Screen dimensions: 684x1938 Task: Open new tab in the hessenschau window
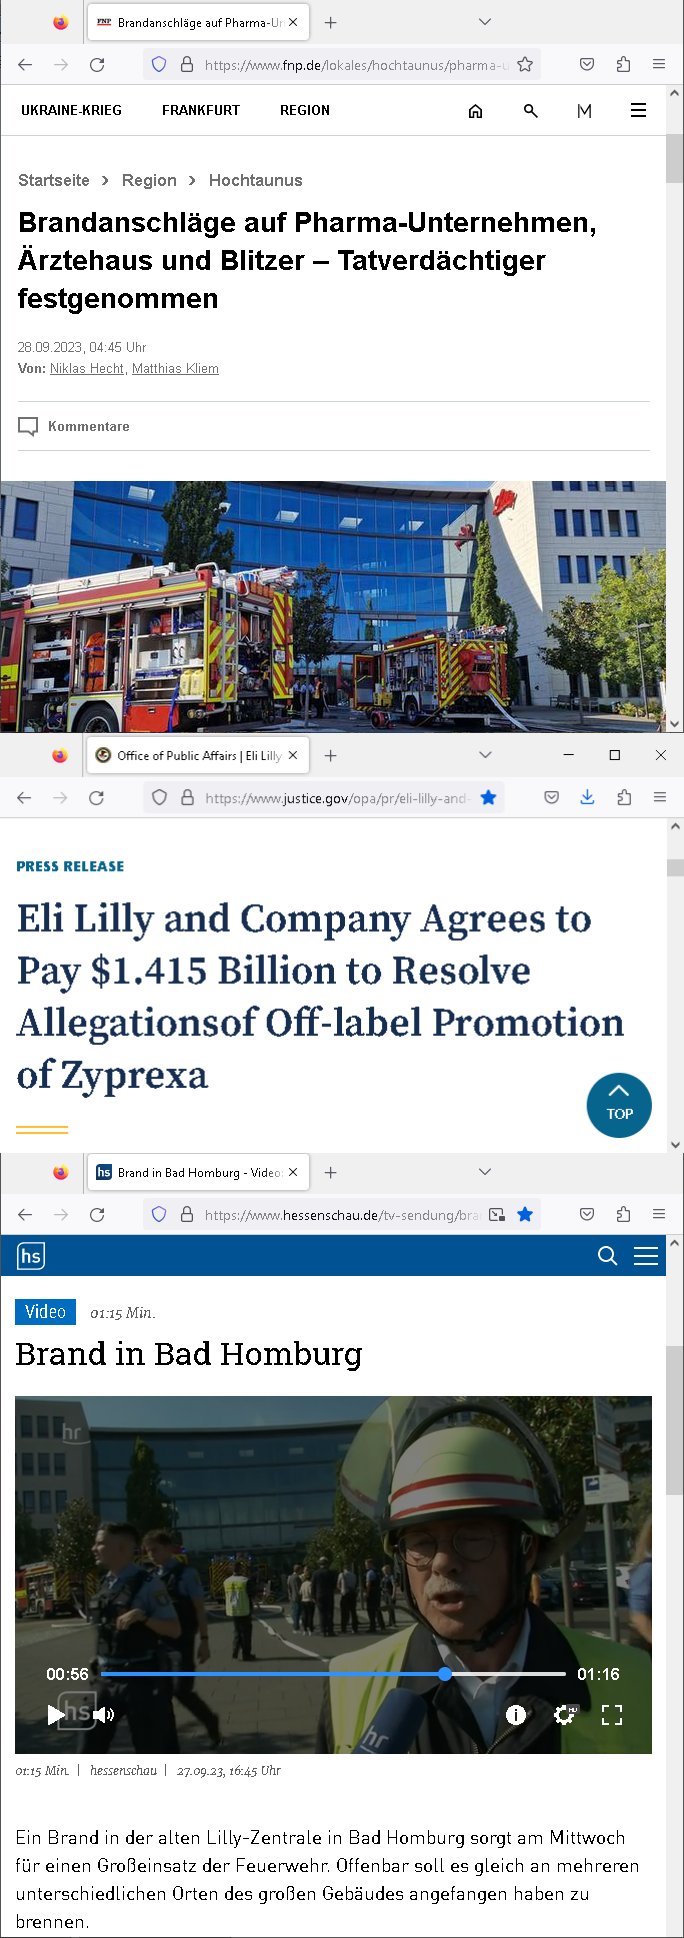[x=331, y=1172]
